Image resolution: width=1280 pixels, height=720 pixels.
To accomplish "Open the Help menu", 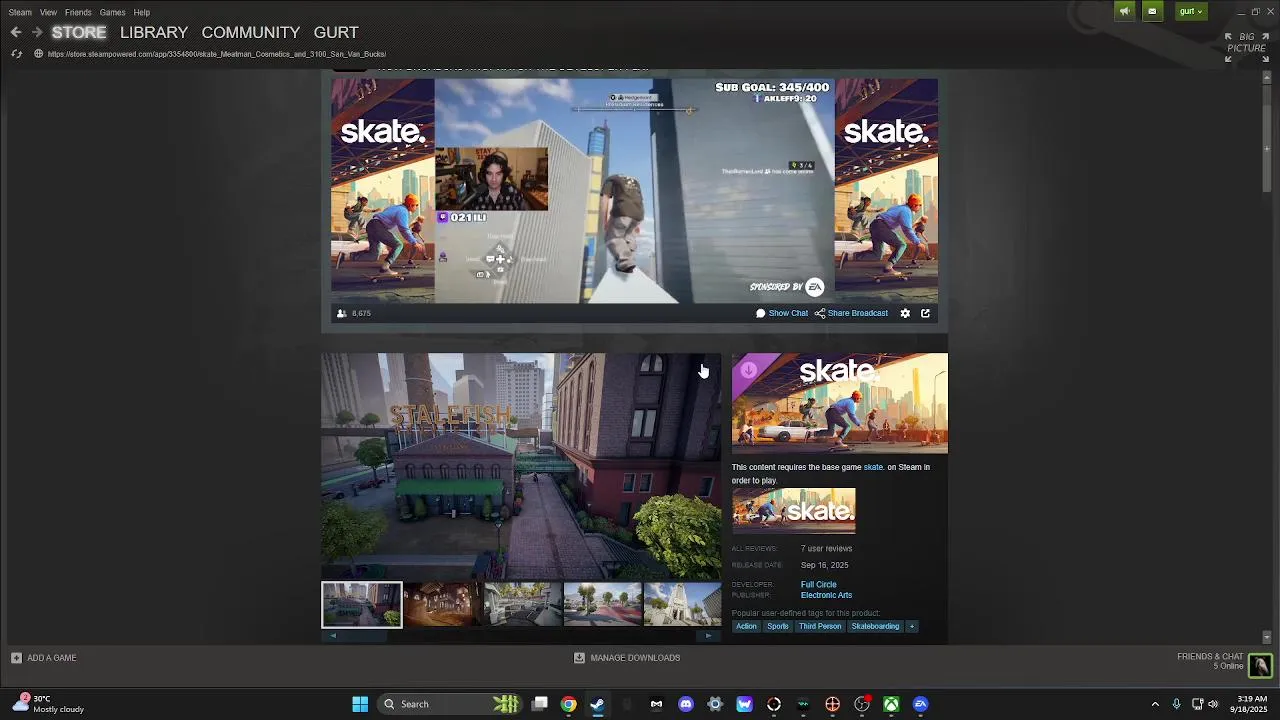I will click(142, 12).
